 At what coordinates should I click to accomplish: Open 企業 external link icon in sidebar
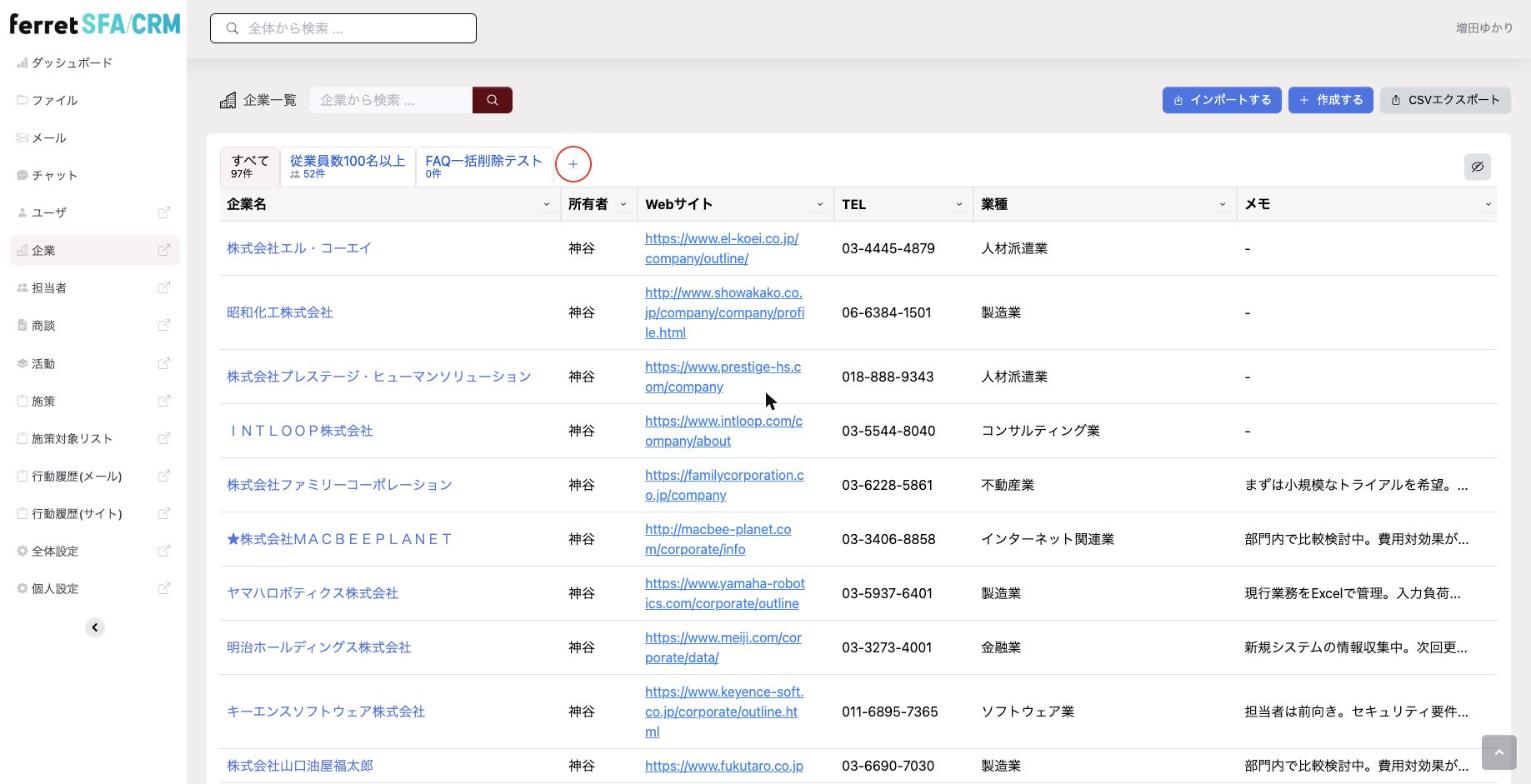(164, 250)
